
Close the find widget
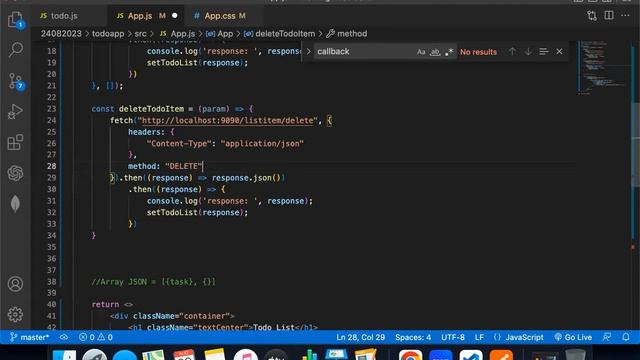click(x=559, y=51)
